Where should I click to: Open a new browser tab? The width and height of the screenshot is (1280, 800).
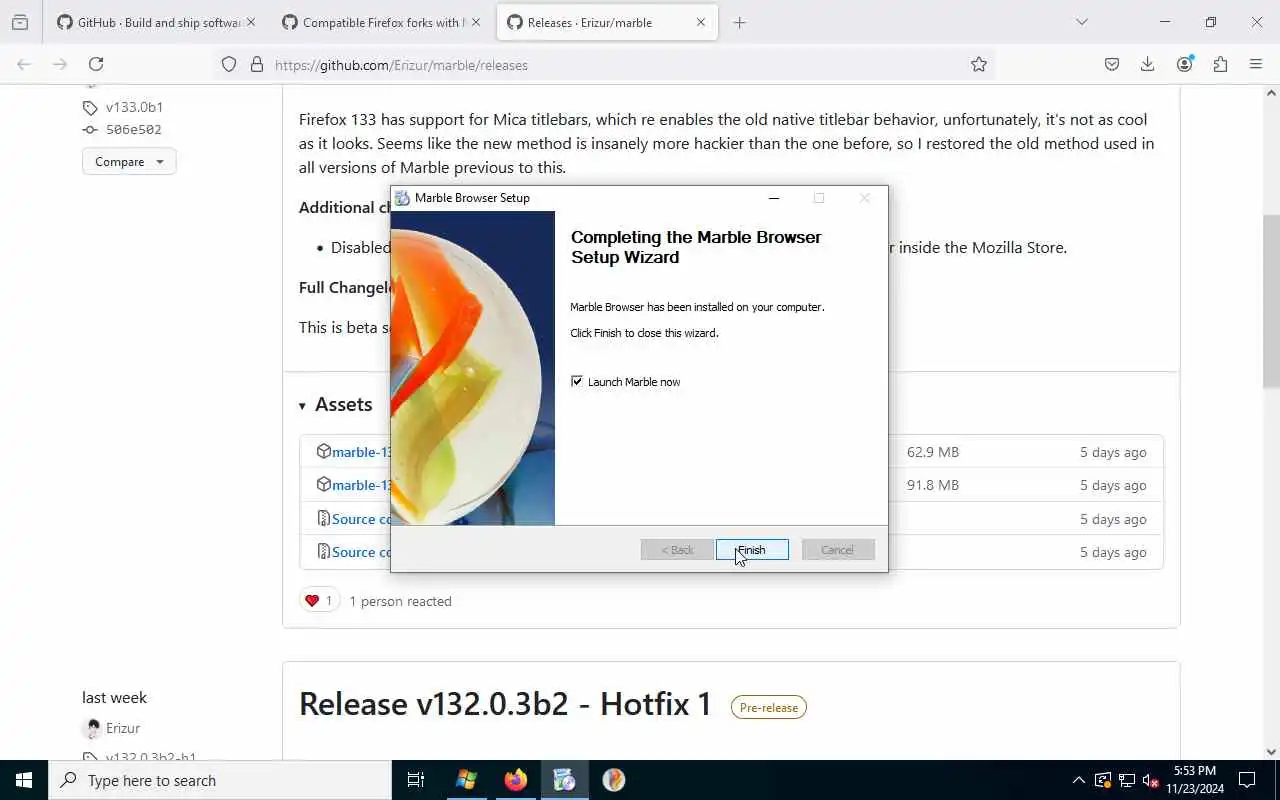(740, 22)
